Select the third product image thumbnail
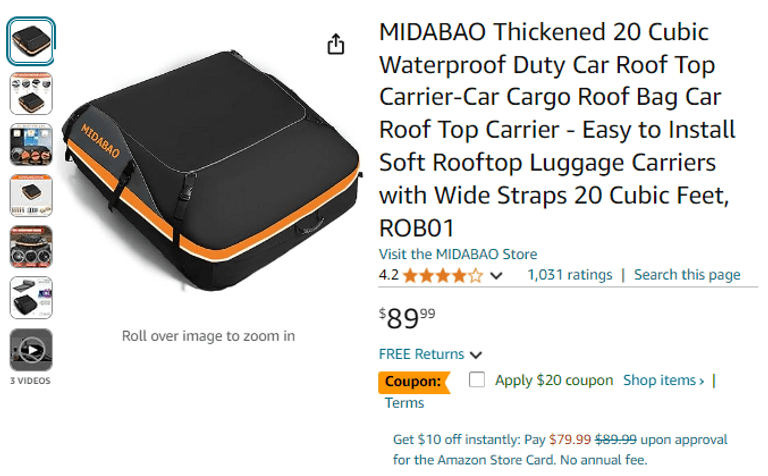Image resolution: width=768 pixels, height=476 pixels. click(x=31, y=144)
